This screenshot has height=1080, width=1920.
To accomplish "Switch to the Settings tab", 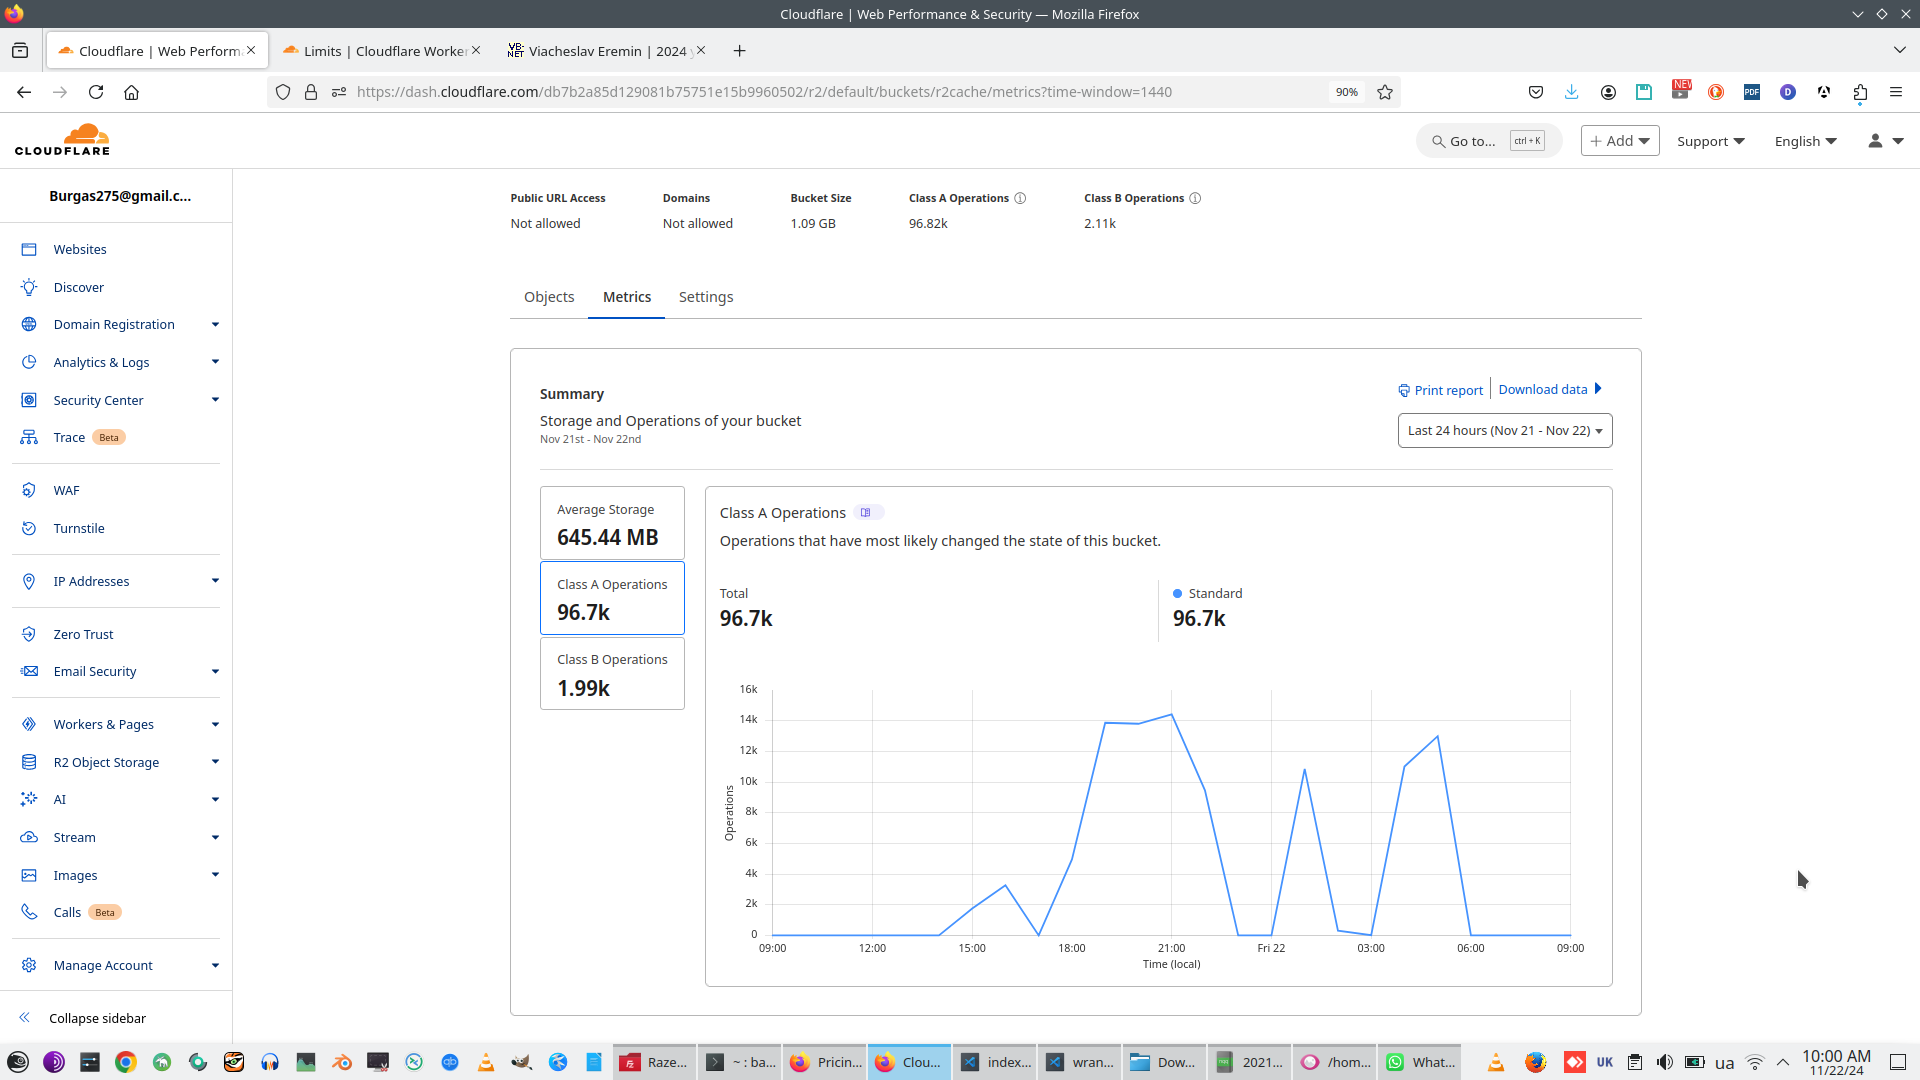I will pyautogui.click(x=705, y=297).
